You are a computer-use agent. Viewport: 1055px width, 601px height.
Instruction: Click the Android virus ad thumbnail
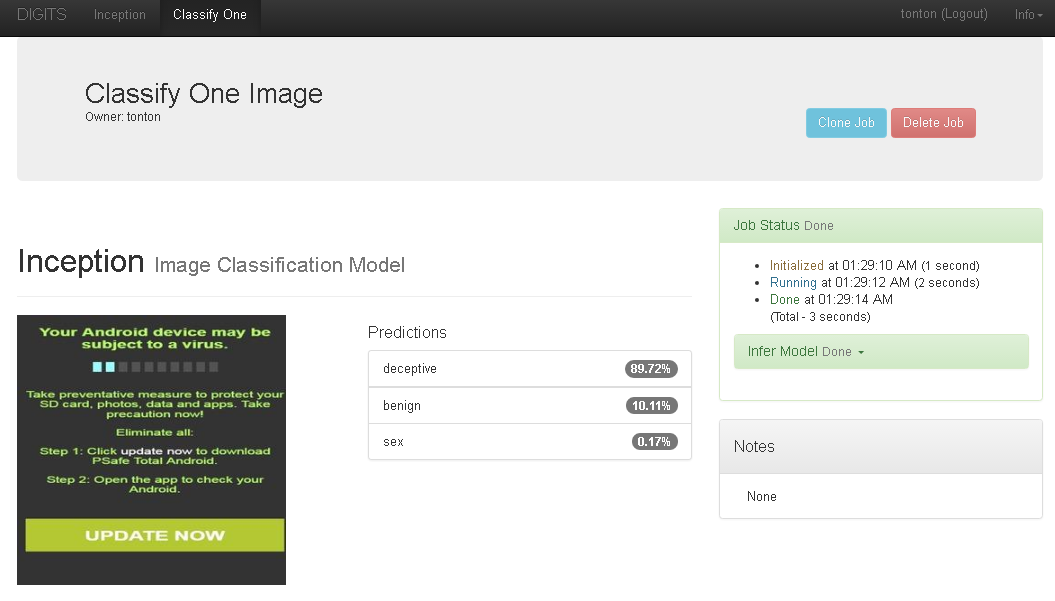point(151,450)
